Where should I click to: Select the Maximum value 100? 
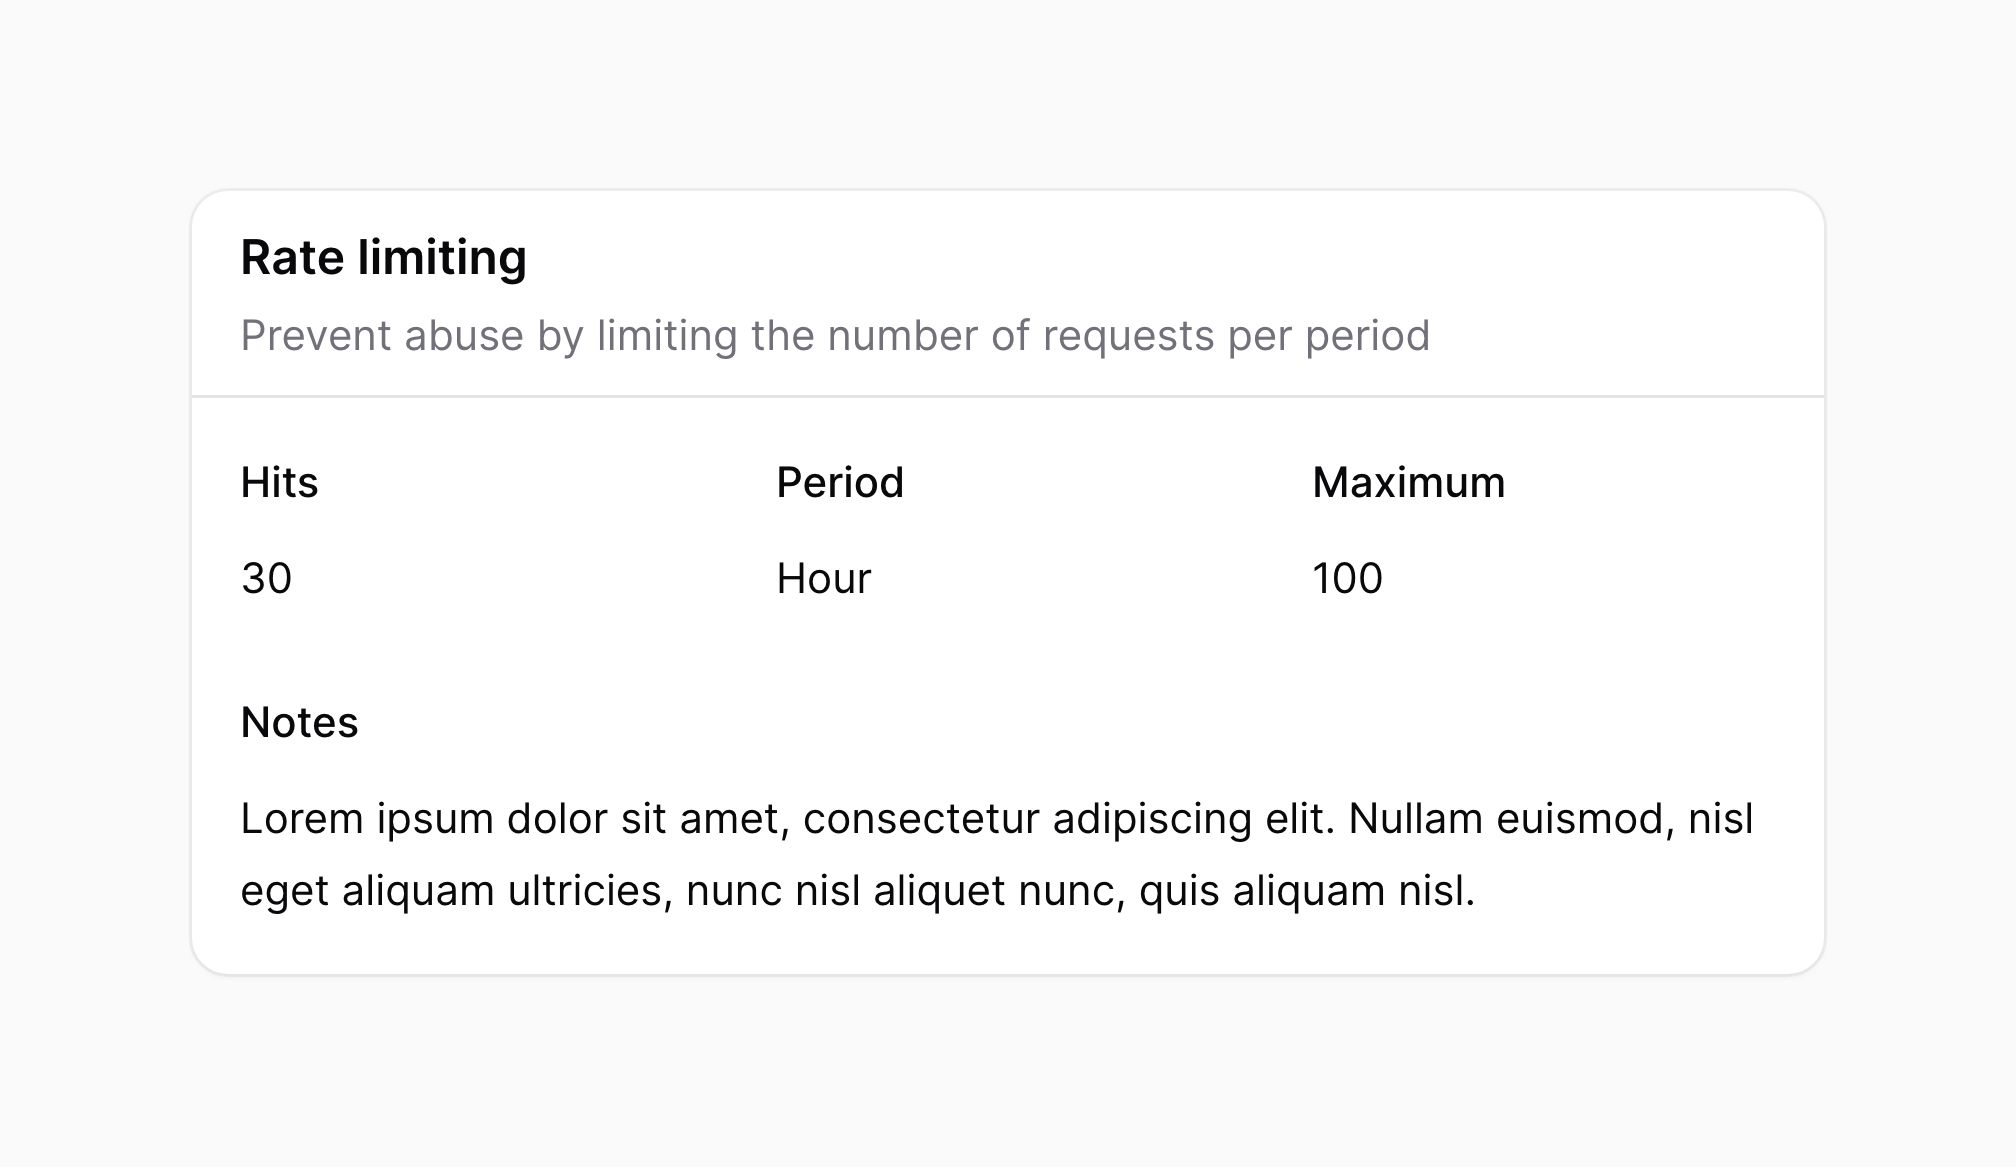[x=1347, y=579]
